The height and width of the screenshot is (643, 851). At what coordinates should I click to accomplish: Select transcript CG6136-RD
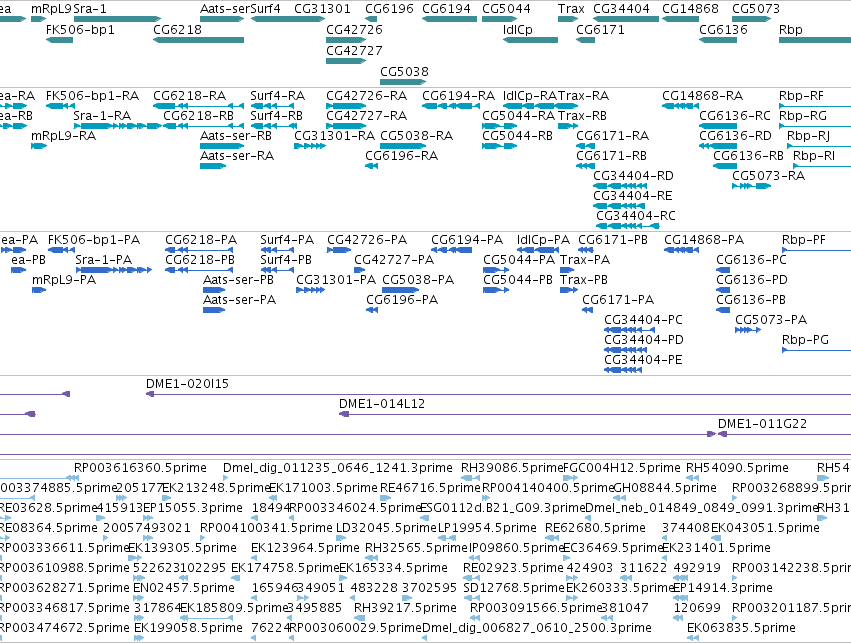[x=735, y=136]
